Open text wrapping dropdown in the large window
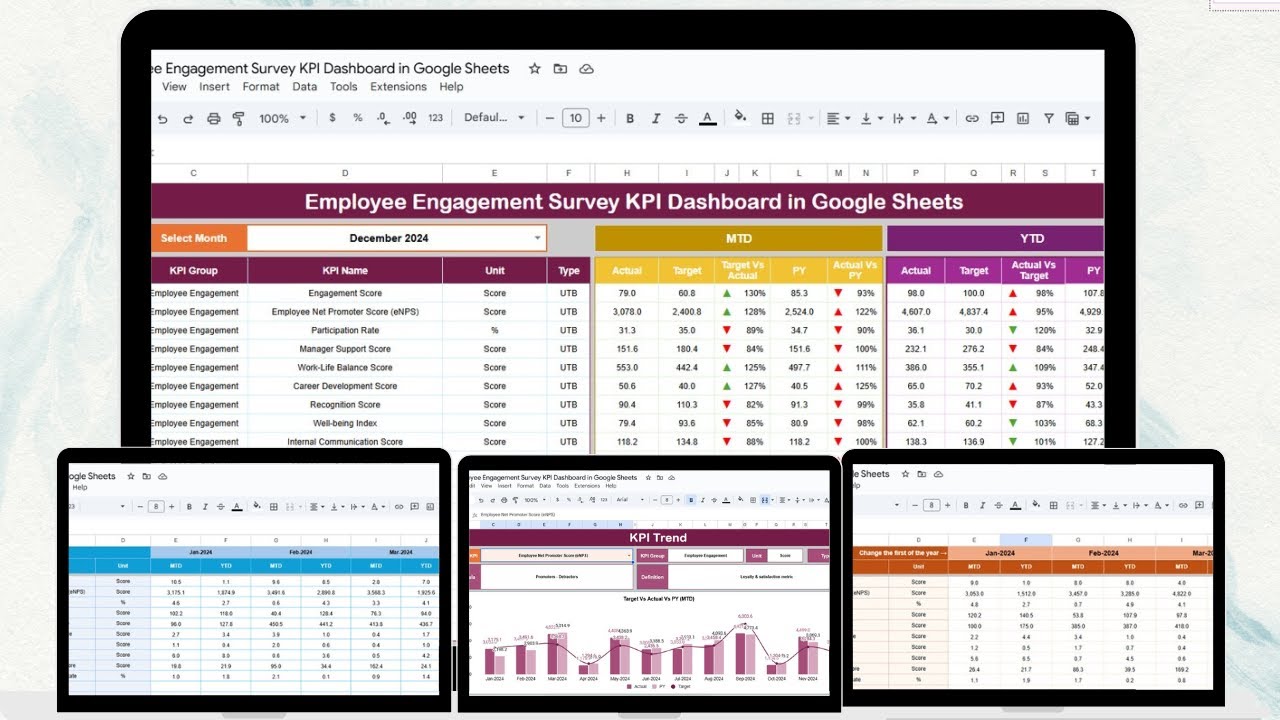The image size is (1280, 720). pyautogui.click(x=903, y=118)
